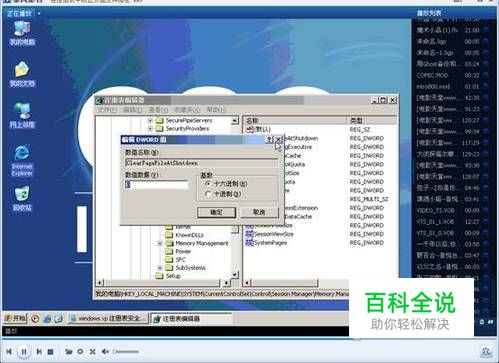
Task: Open a file using the player's open icon
Action: [x=68, y=351]
